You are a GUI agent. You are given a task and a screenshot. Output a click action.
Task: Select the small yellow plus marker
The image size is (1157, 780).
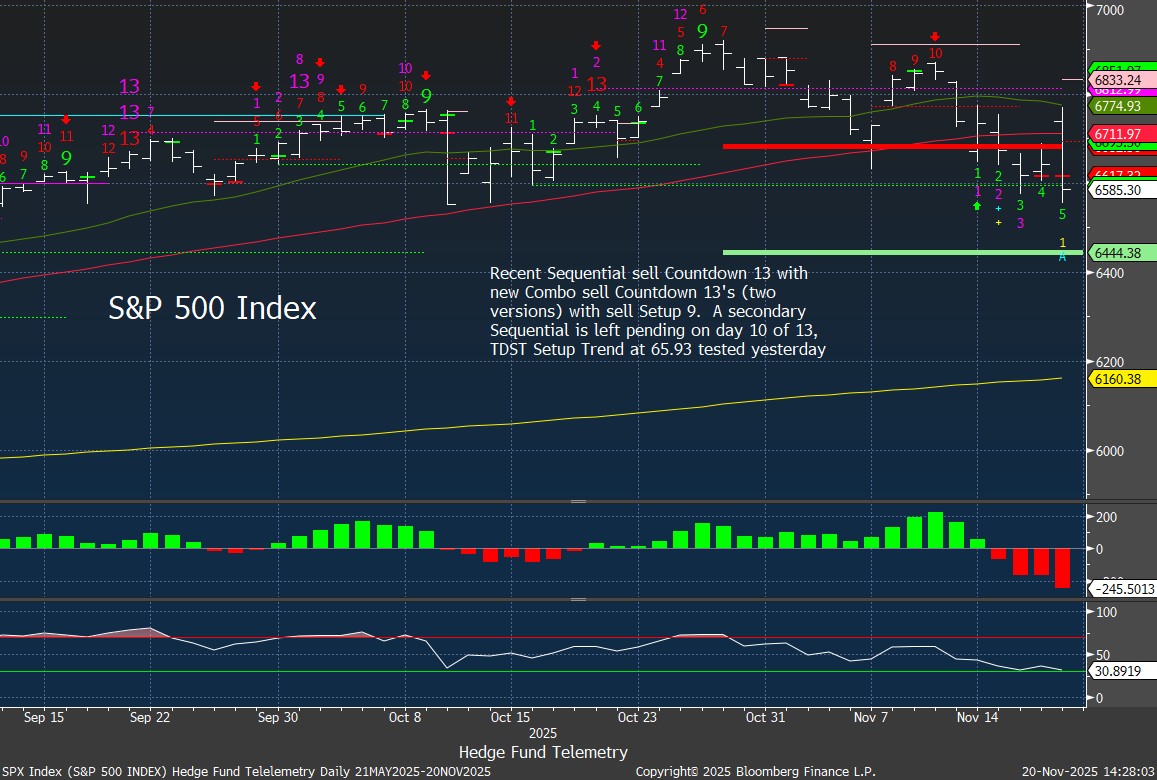pos(998,222)
